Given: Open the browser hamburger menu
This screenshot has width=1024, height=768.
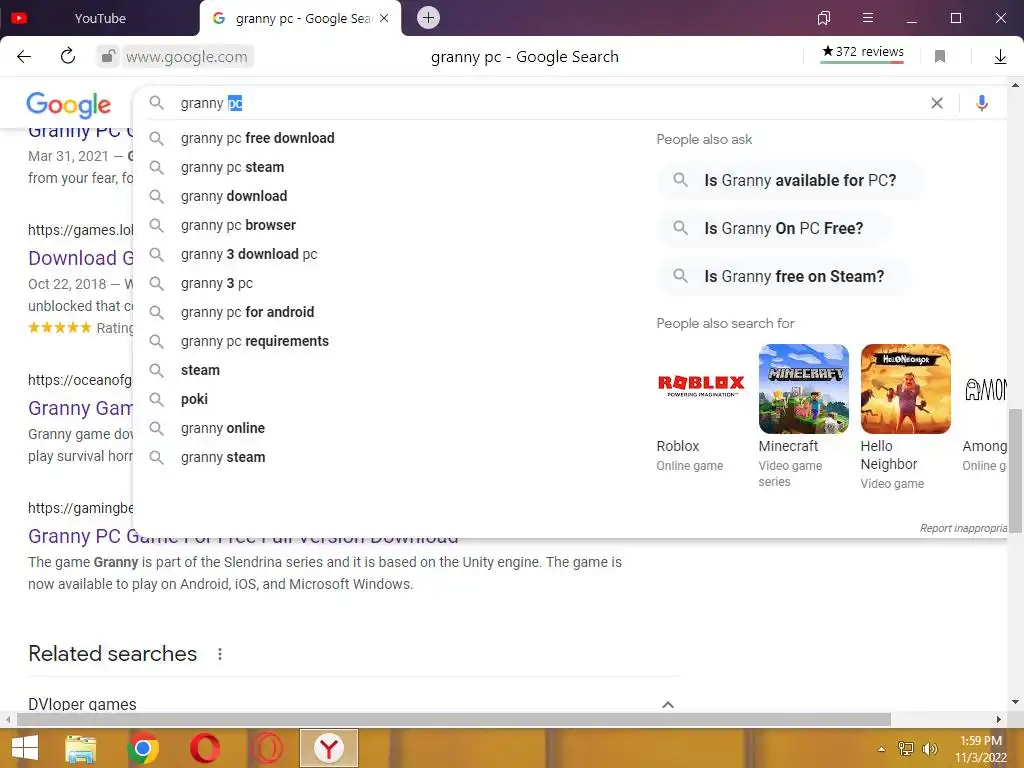Looking at the screenshot, I should tap(867, 18).
